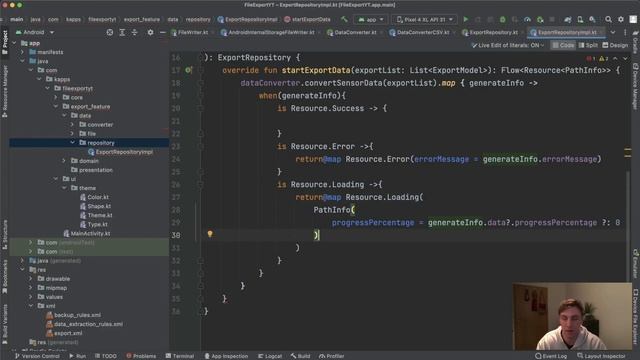Hide the Project panel with minus icon
This screenshot has width=640, height=360.
162,32
